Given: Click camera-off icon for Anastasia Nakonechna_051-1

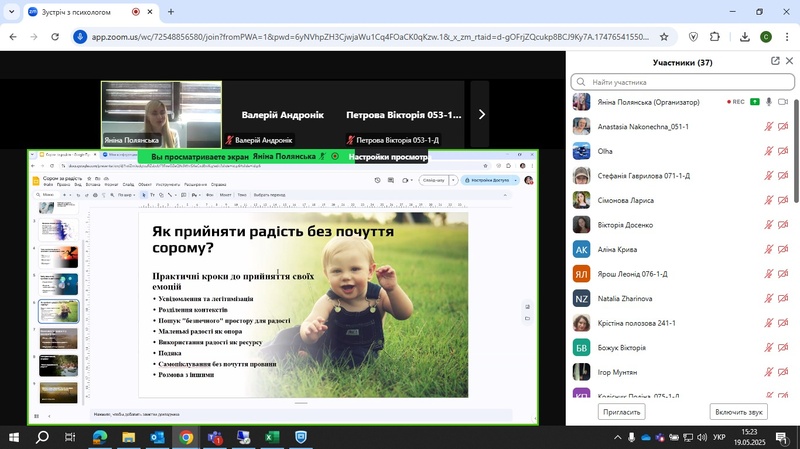Looking at the screenshot, I should pos(783,127).
